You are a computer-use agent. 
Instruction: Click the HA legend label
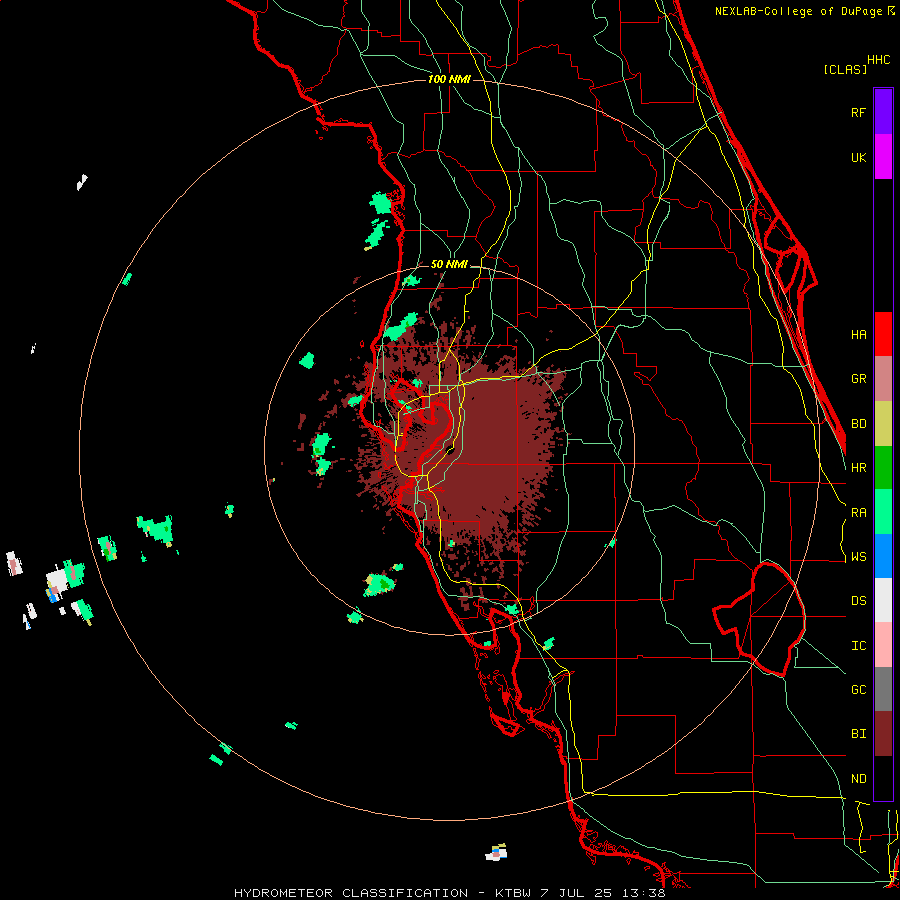coord(858,335)
